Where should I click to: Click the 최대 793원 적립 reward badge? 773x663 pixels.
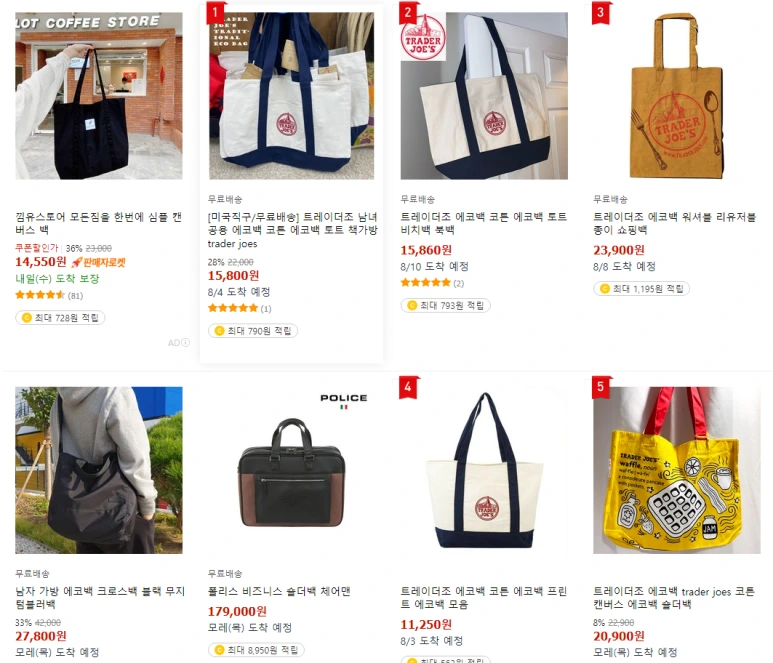click(445, 306)
